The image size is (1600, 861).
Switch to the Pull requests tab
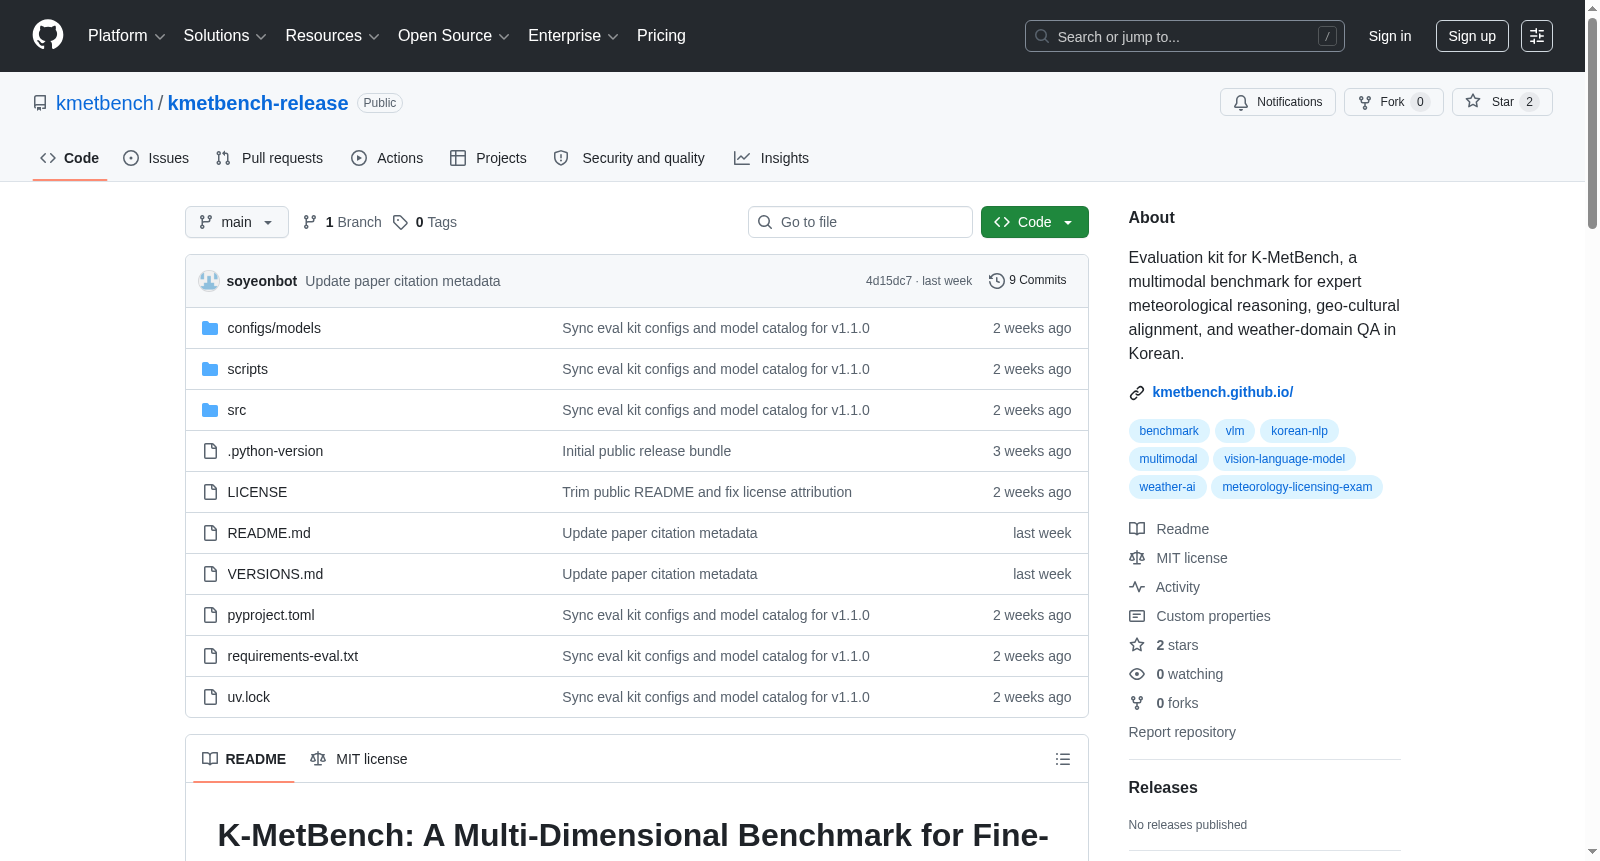coord(269,158)
